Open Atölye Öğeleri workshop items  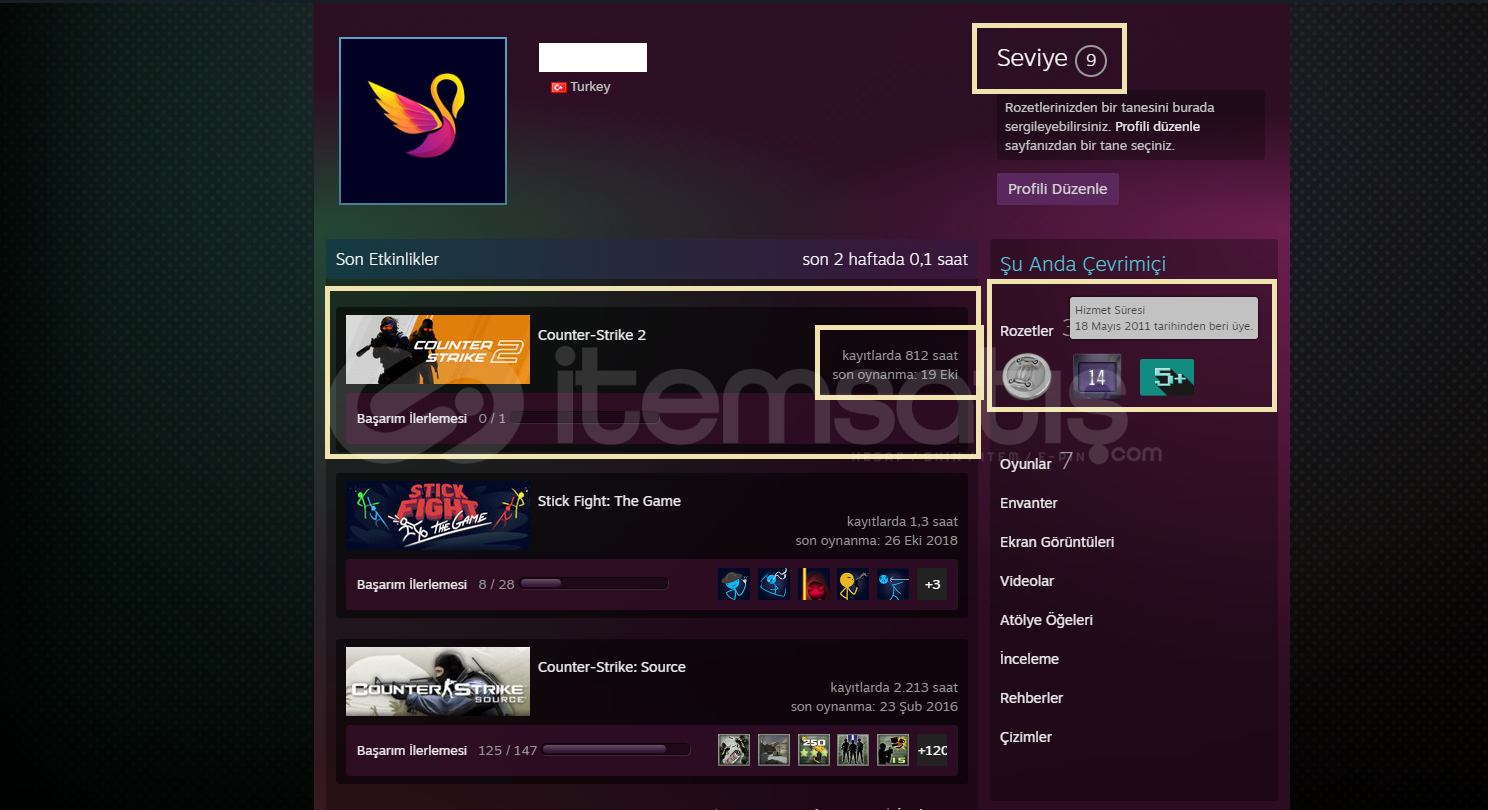coord(1046,620)
